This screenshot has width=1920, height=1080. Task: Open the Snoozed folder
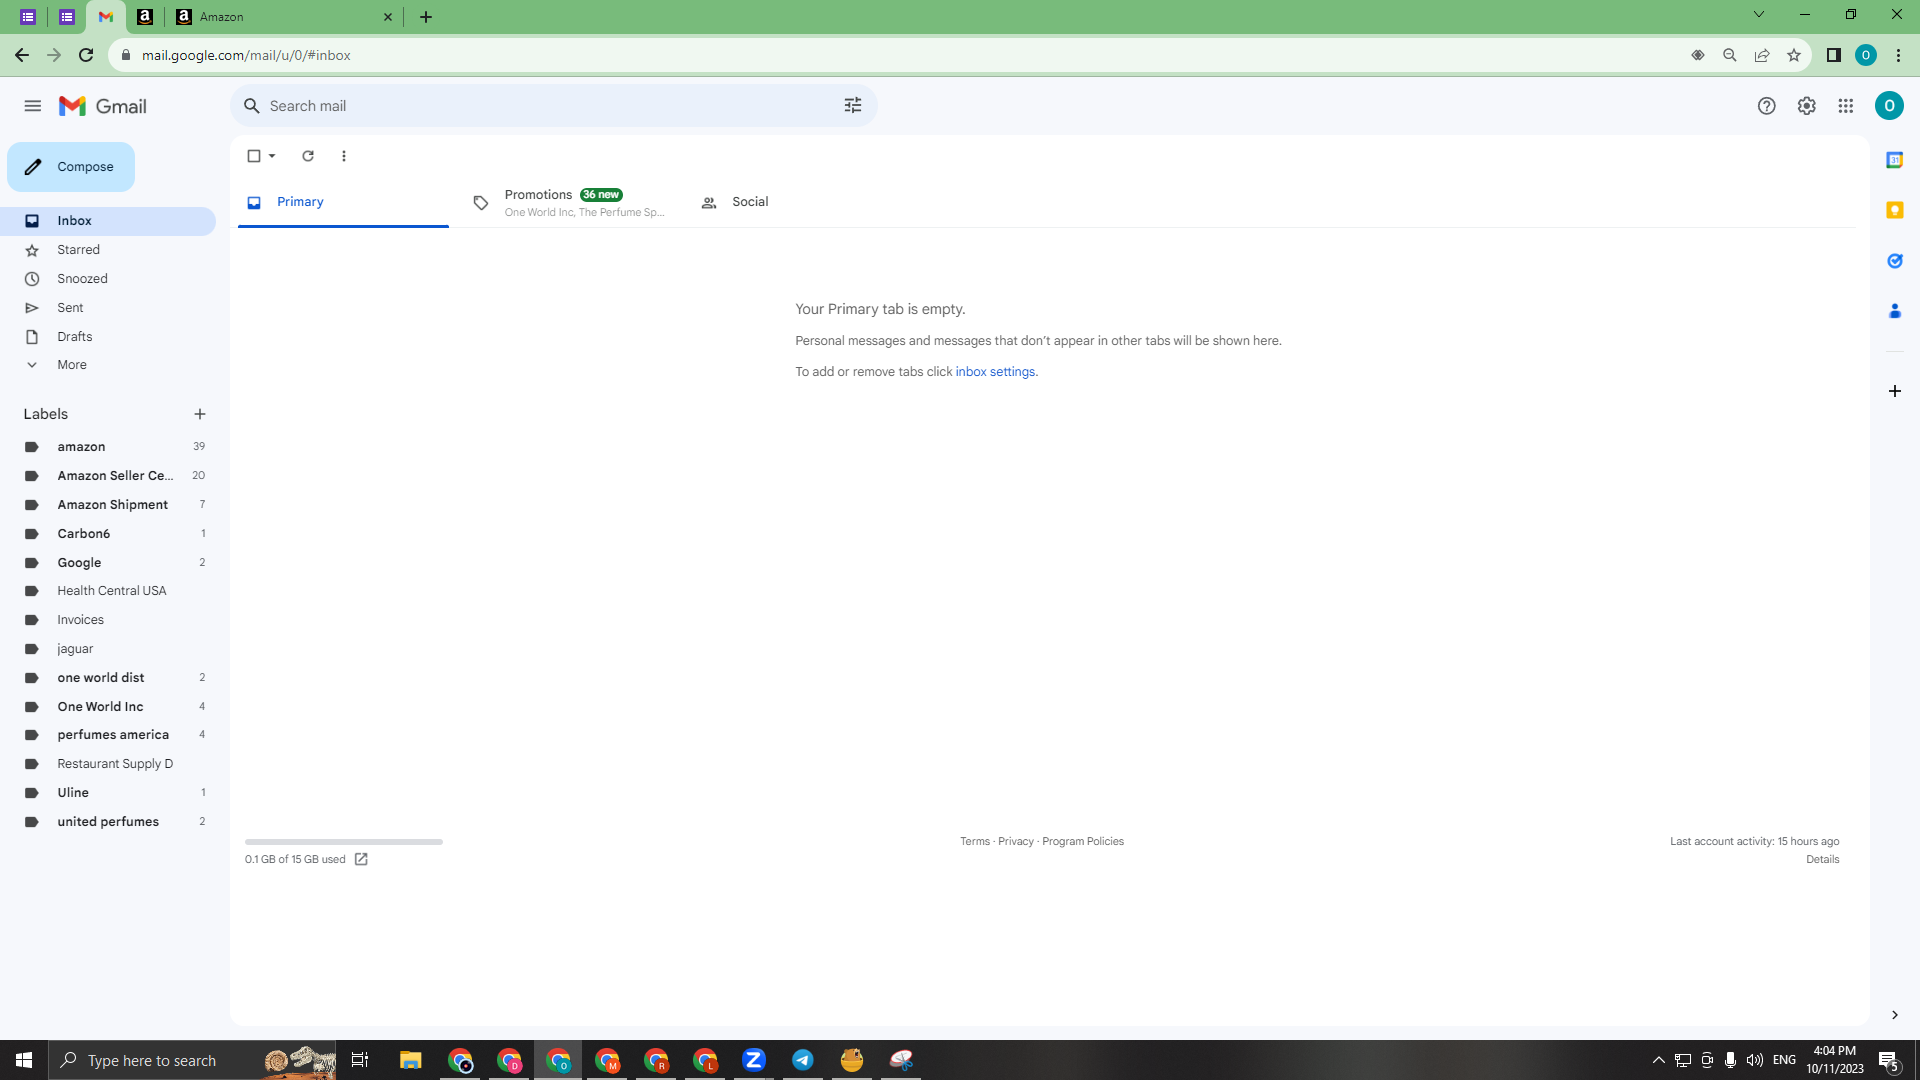click(82, 279)
